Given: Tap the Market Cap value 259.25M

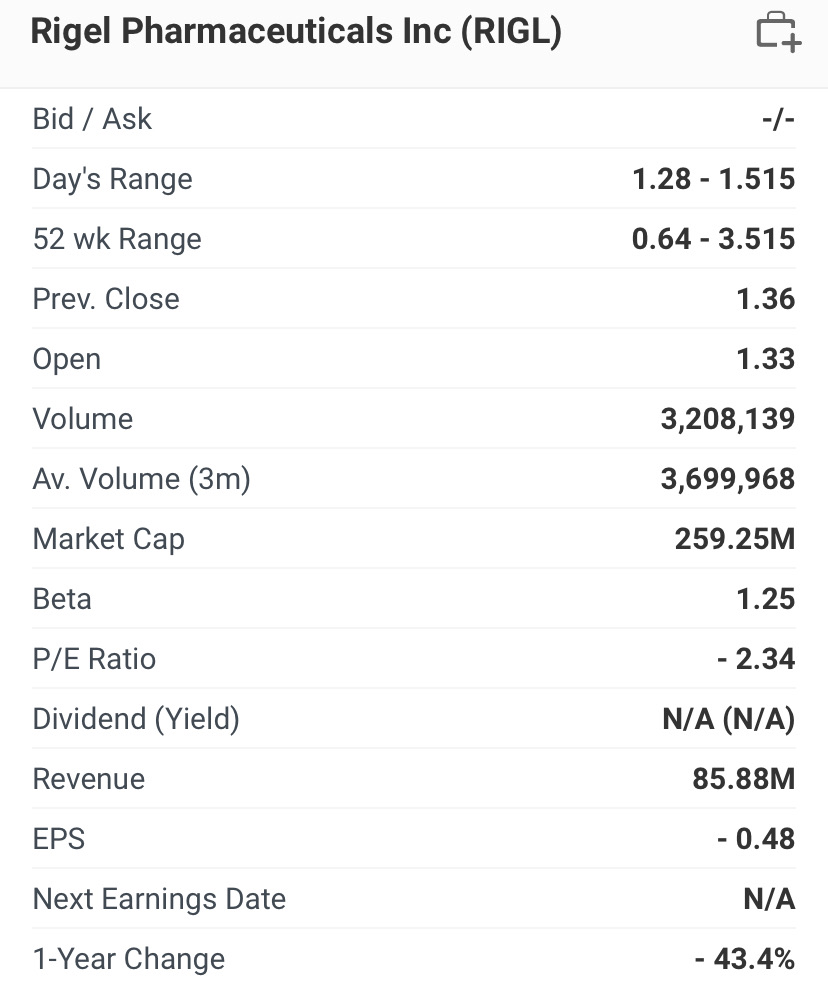Looking at the screenshot, I should pyautogui.click(x=735, y=539).
